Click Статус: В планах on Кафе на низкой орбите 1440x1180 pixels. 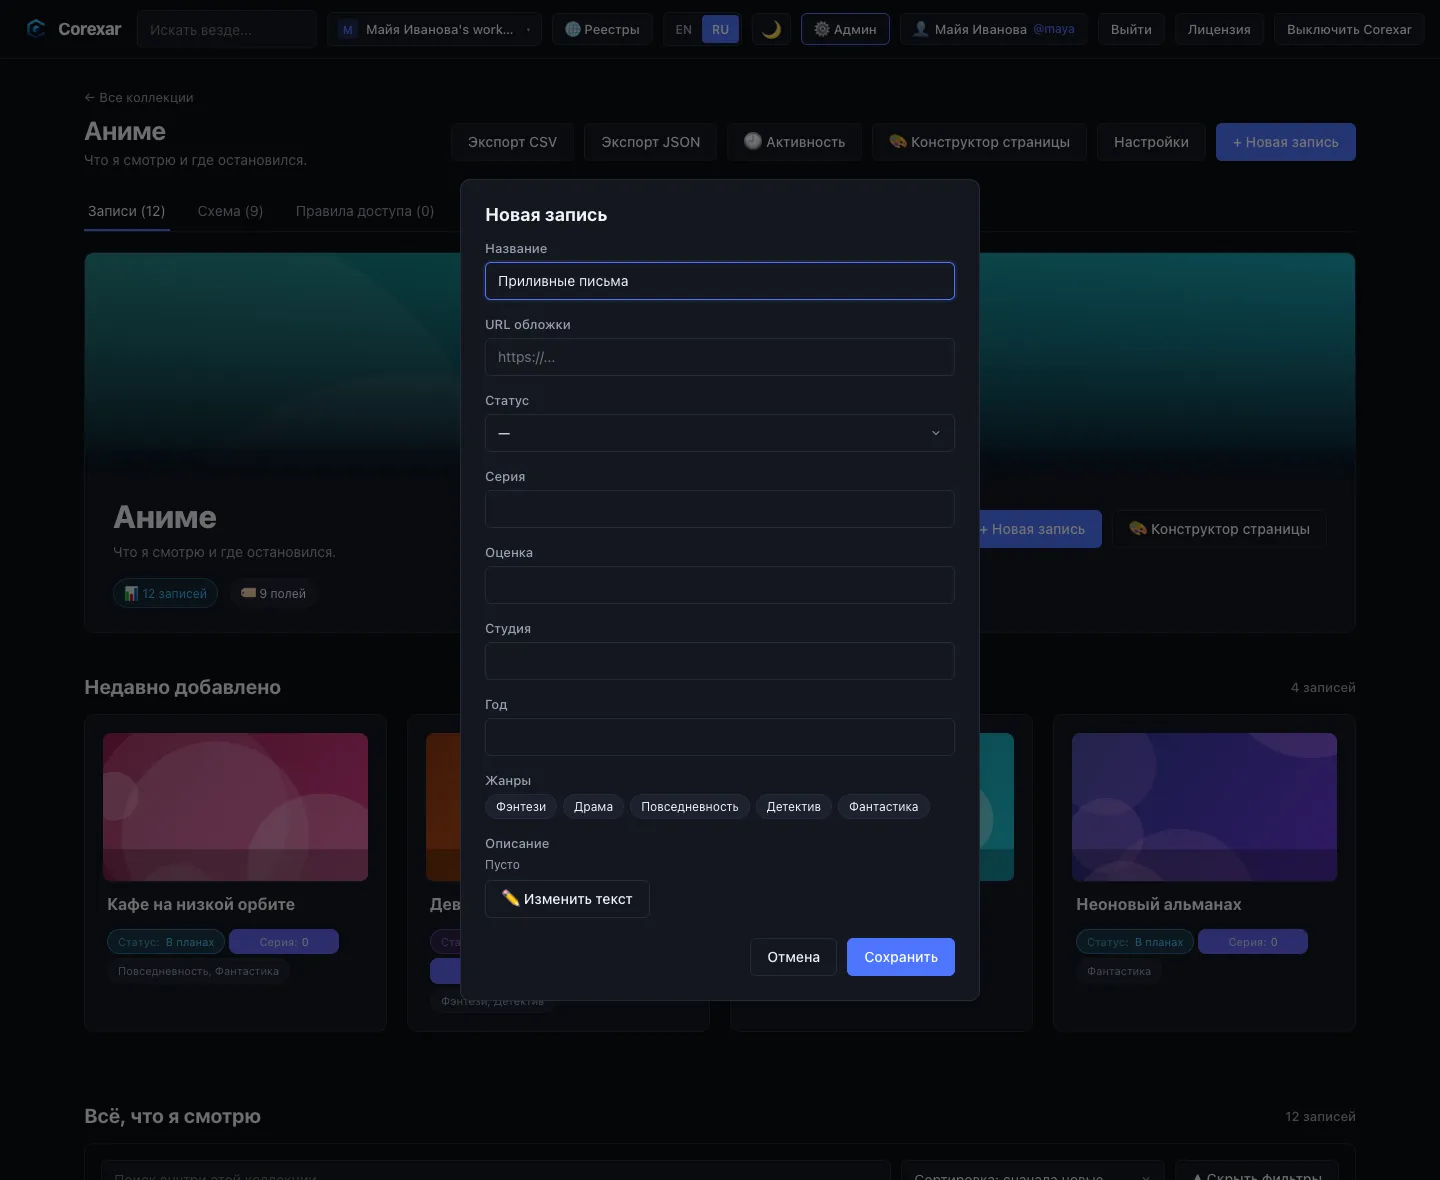pos(166,942)
